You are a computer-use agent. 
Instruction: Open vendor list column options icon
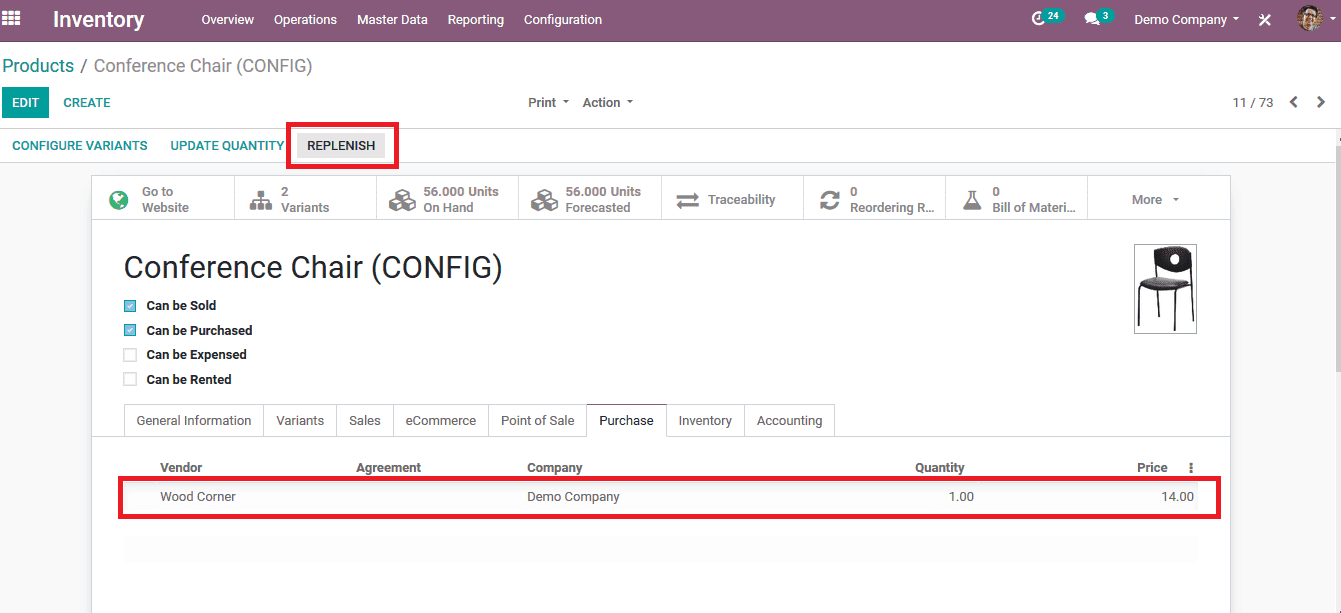point(1190,468)
